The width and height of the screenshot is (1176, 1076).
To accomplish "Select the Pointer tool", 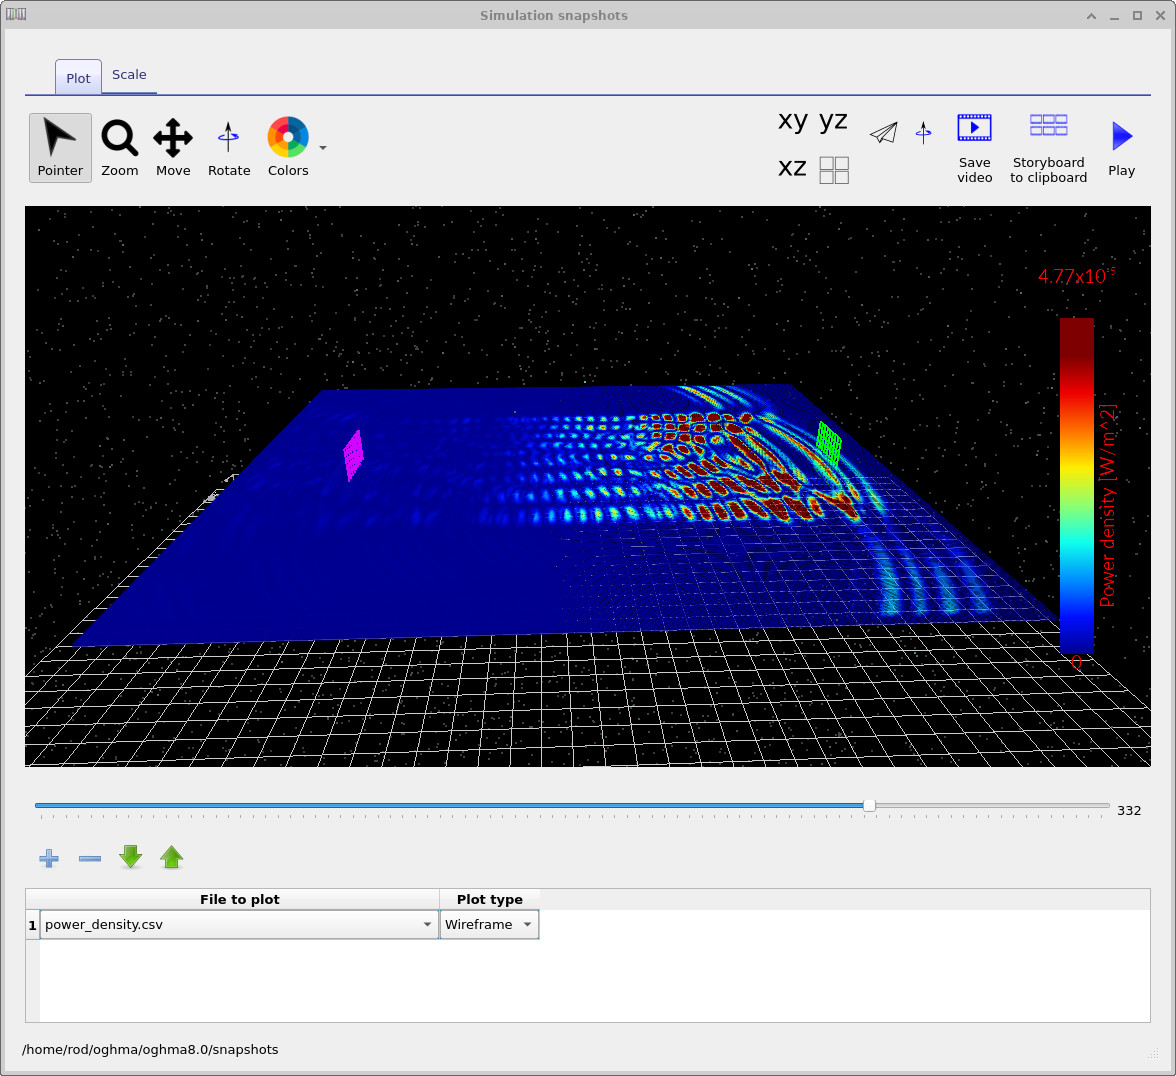I will (x=60, y=147).
